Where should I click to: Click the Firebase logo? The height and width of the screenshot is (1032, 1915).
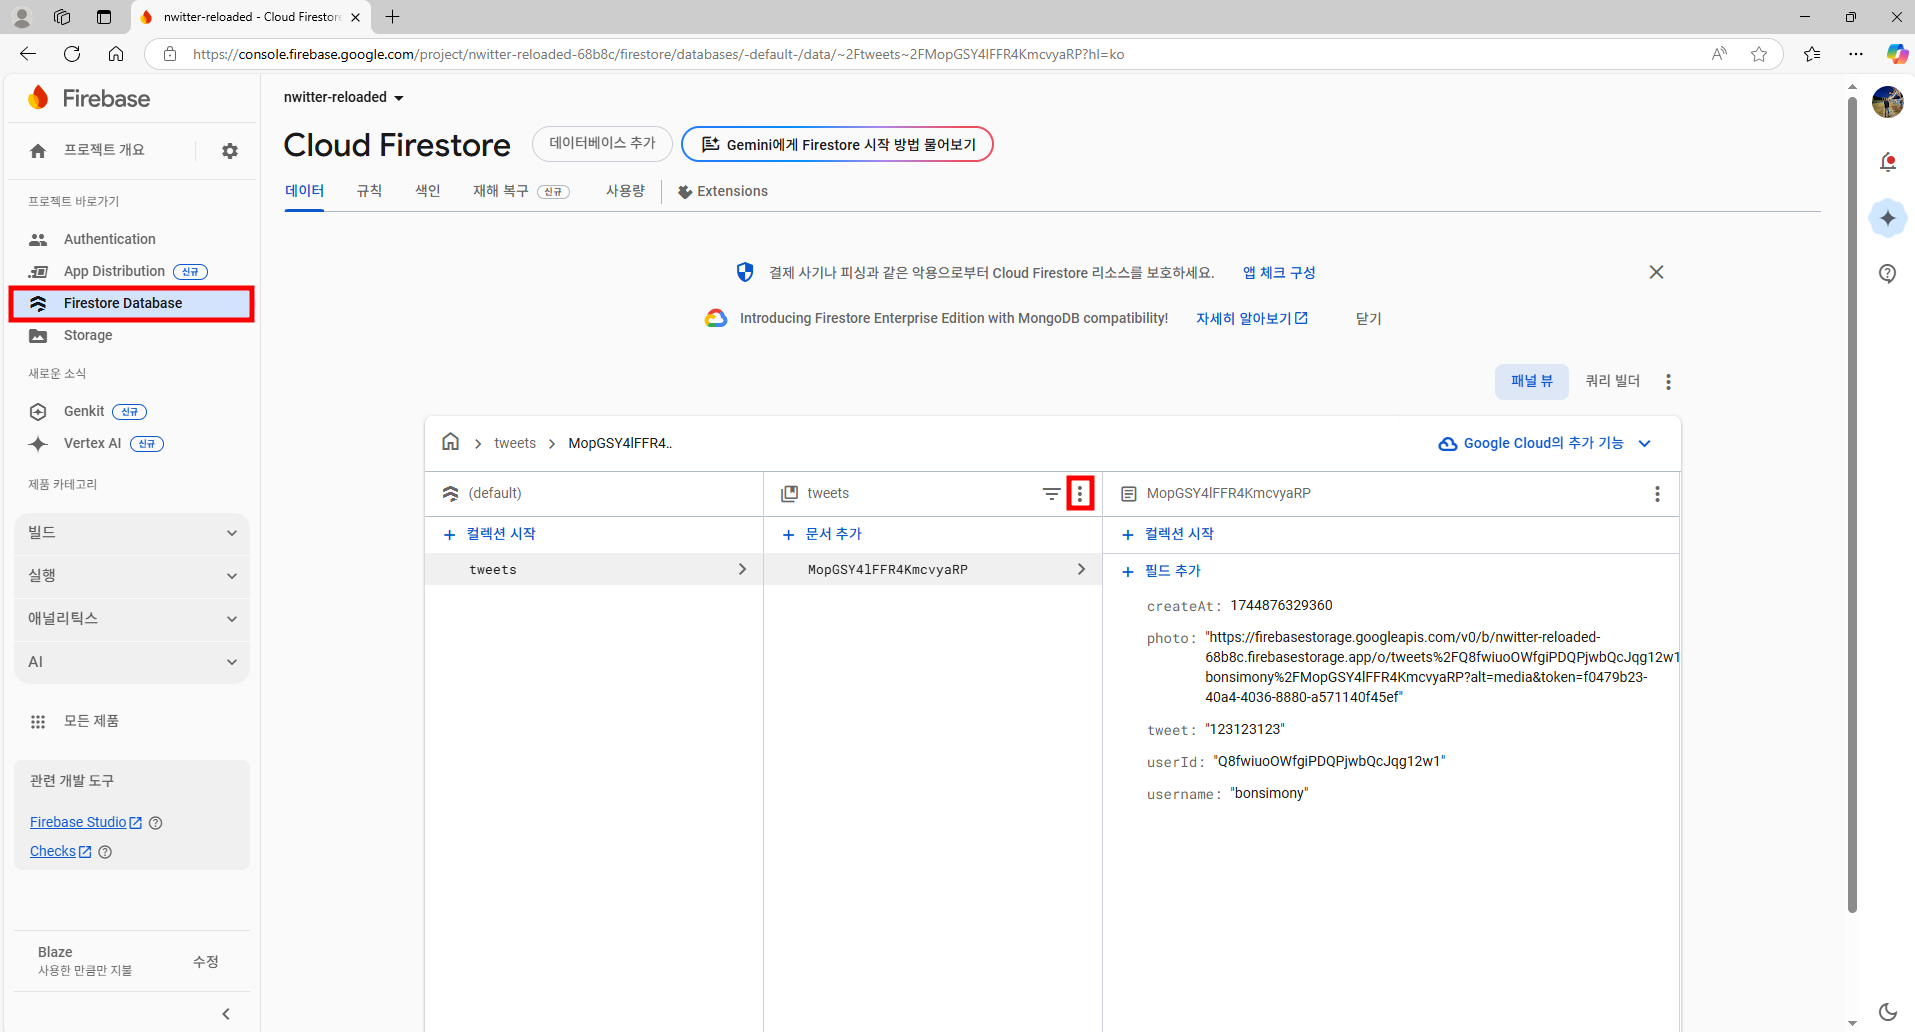[89, 98]
